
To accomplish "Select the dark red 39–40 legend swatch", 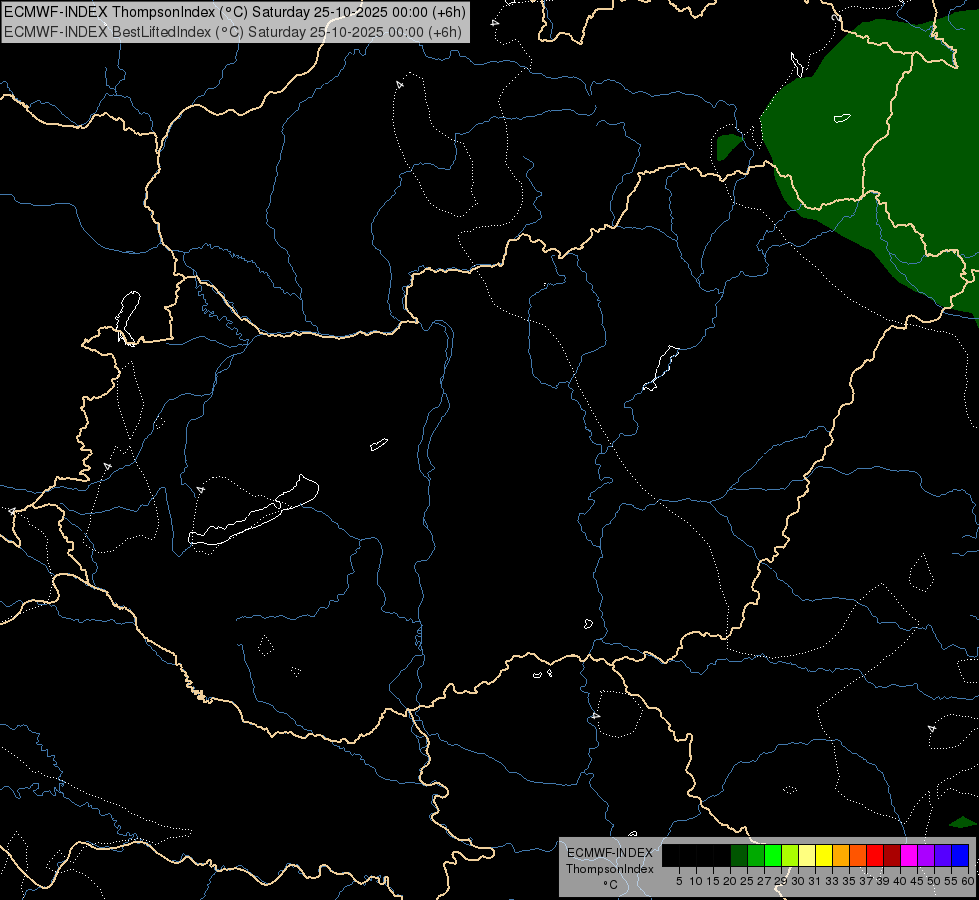I will [x=892, y=855].
